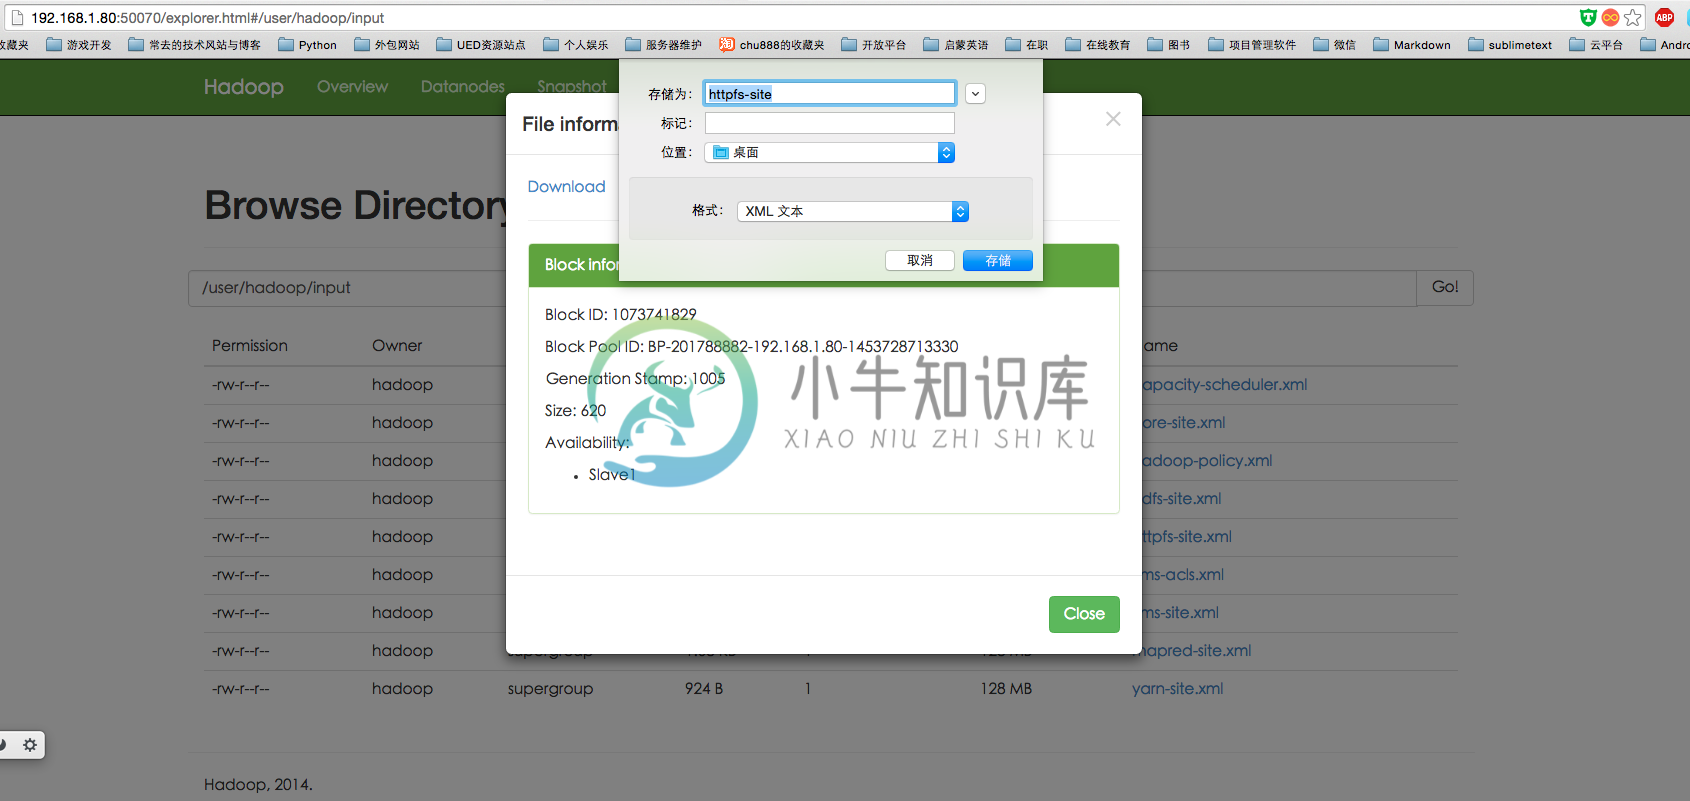This screenshot has width=1690, height=801.
Task: Click the browser address bar URL
Action: coord(207,18)
